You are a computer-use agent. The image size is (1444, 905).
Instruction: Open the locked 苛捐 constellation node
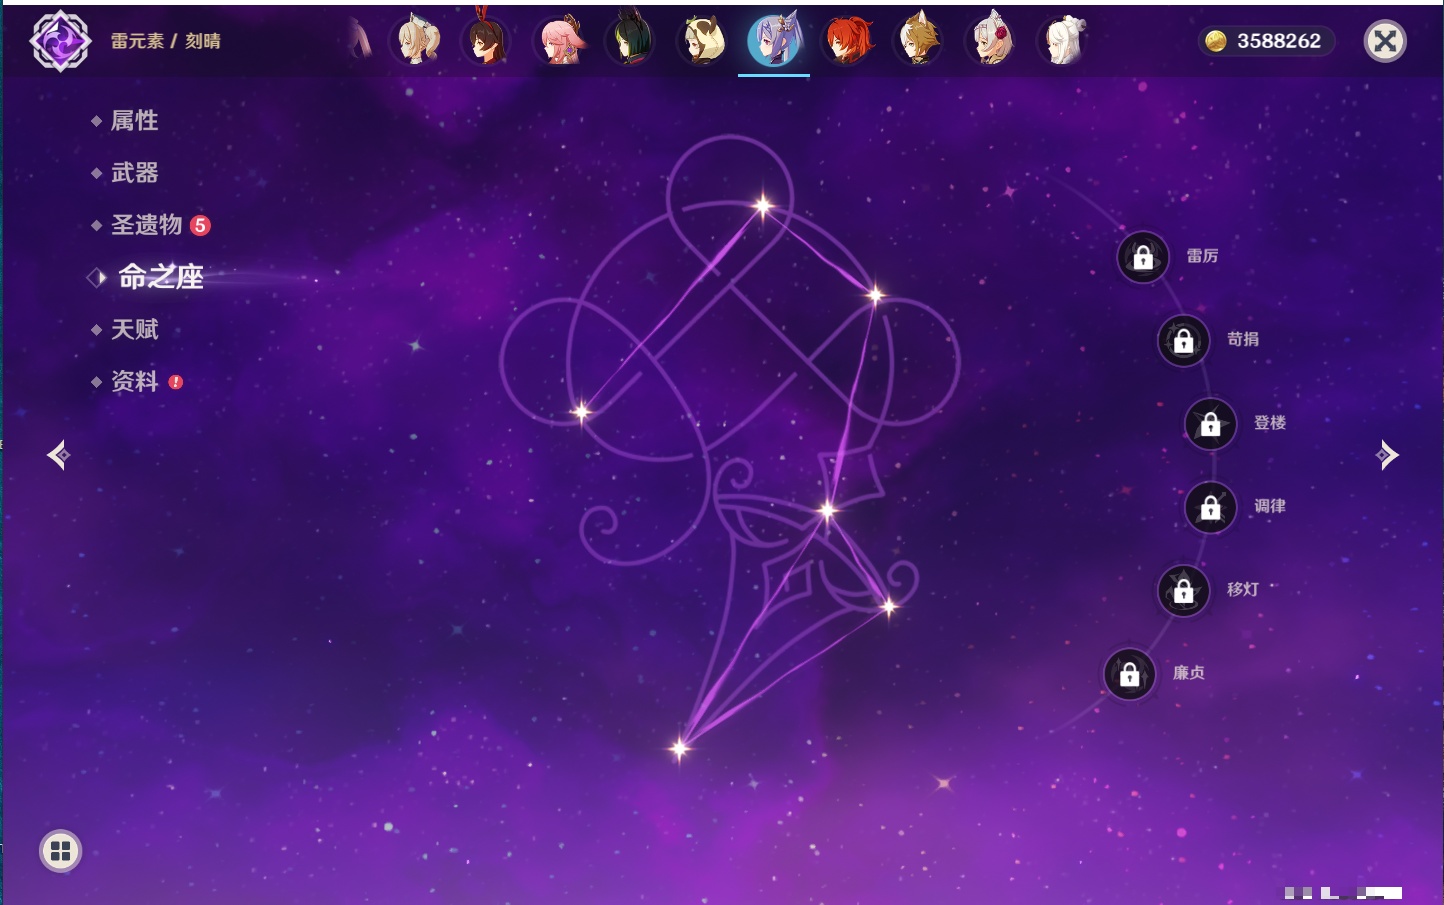(1184, 341)
